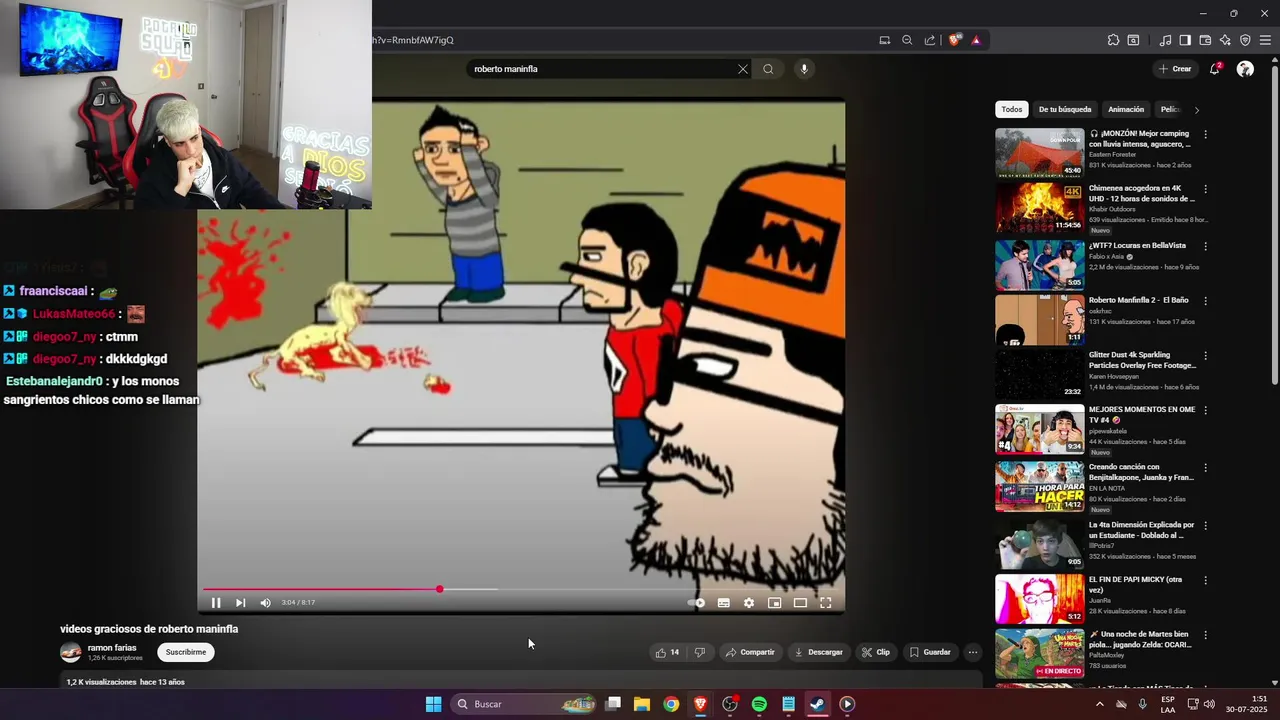Run search with magnifier icon
This screenshot has width=1280, height=720.
pos(768,69)
